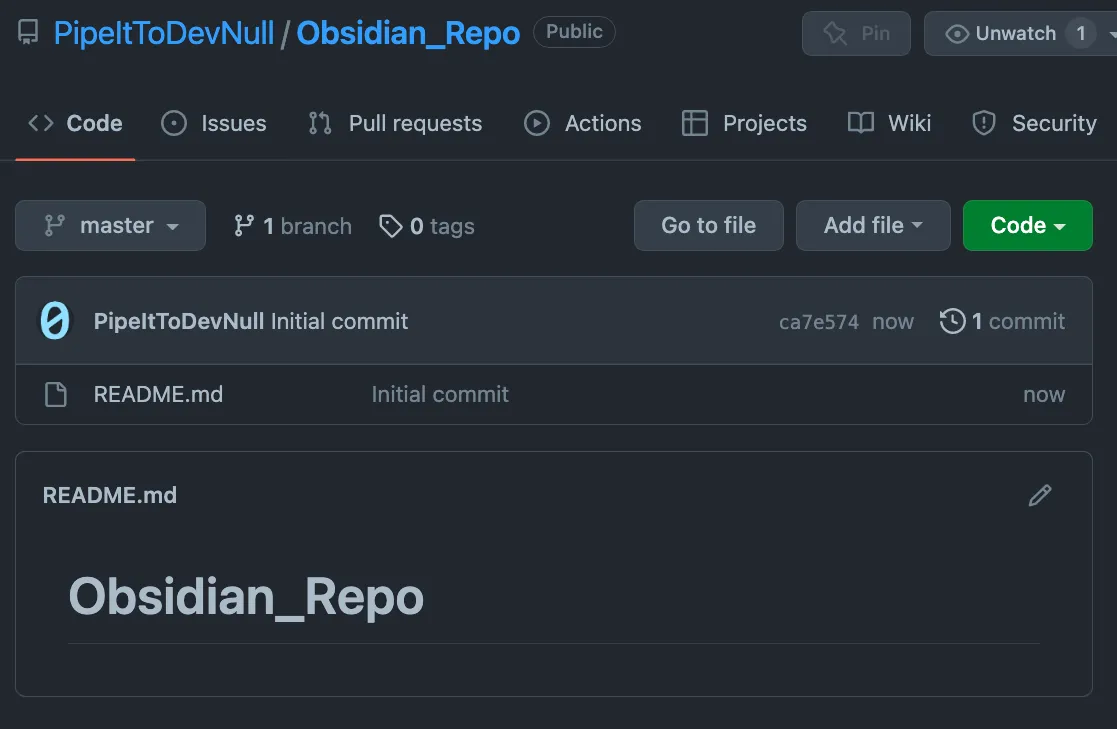The height and width of the screenshot is (729, 1117).
Task: Edit README.md using the pencil icon
Action: click(x=1040, y=495)
